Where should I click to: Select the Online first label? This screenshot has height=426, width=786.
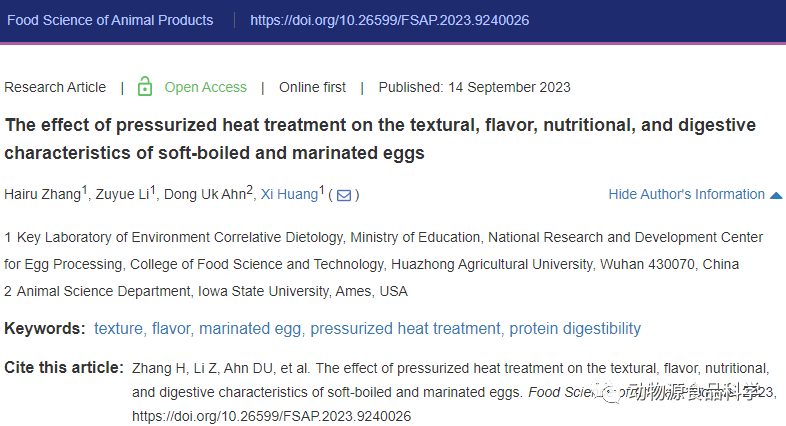pos(312,87)
